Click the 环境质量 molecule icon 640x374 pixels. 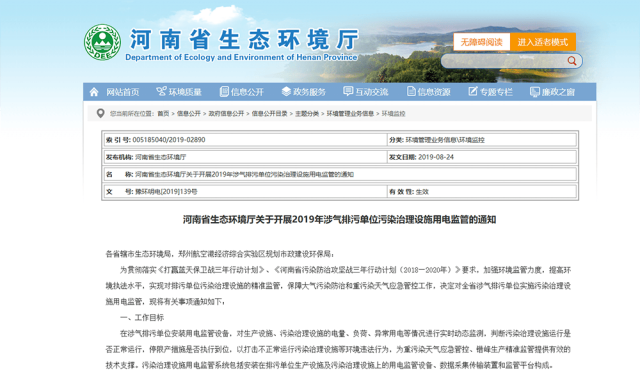161,91
